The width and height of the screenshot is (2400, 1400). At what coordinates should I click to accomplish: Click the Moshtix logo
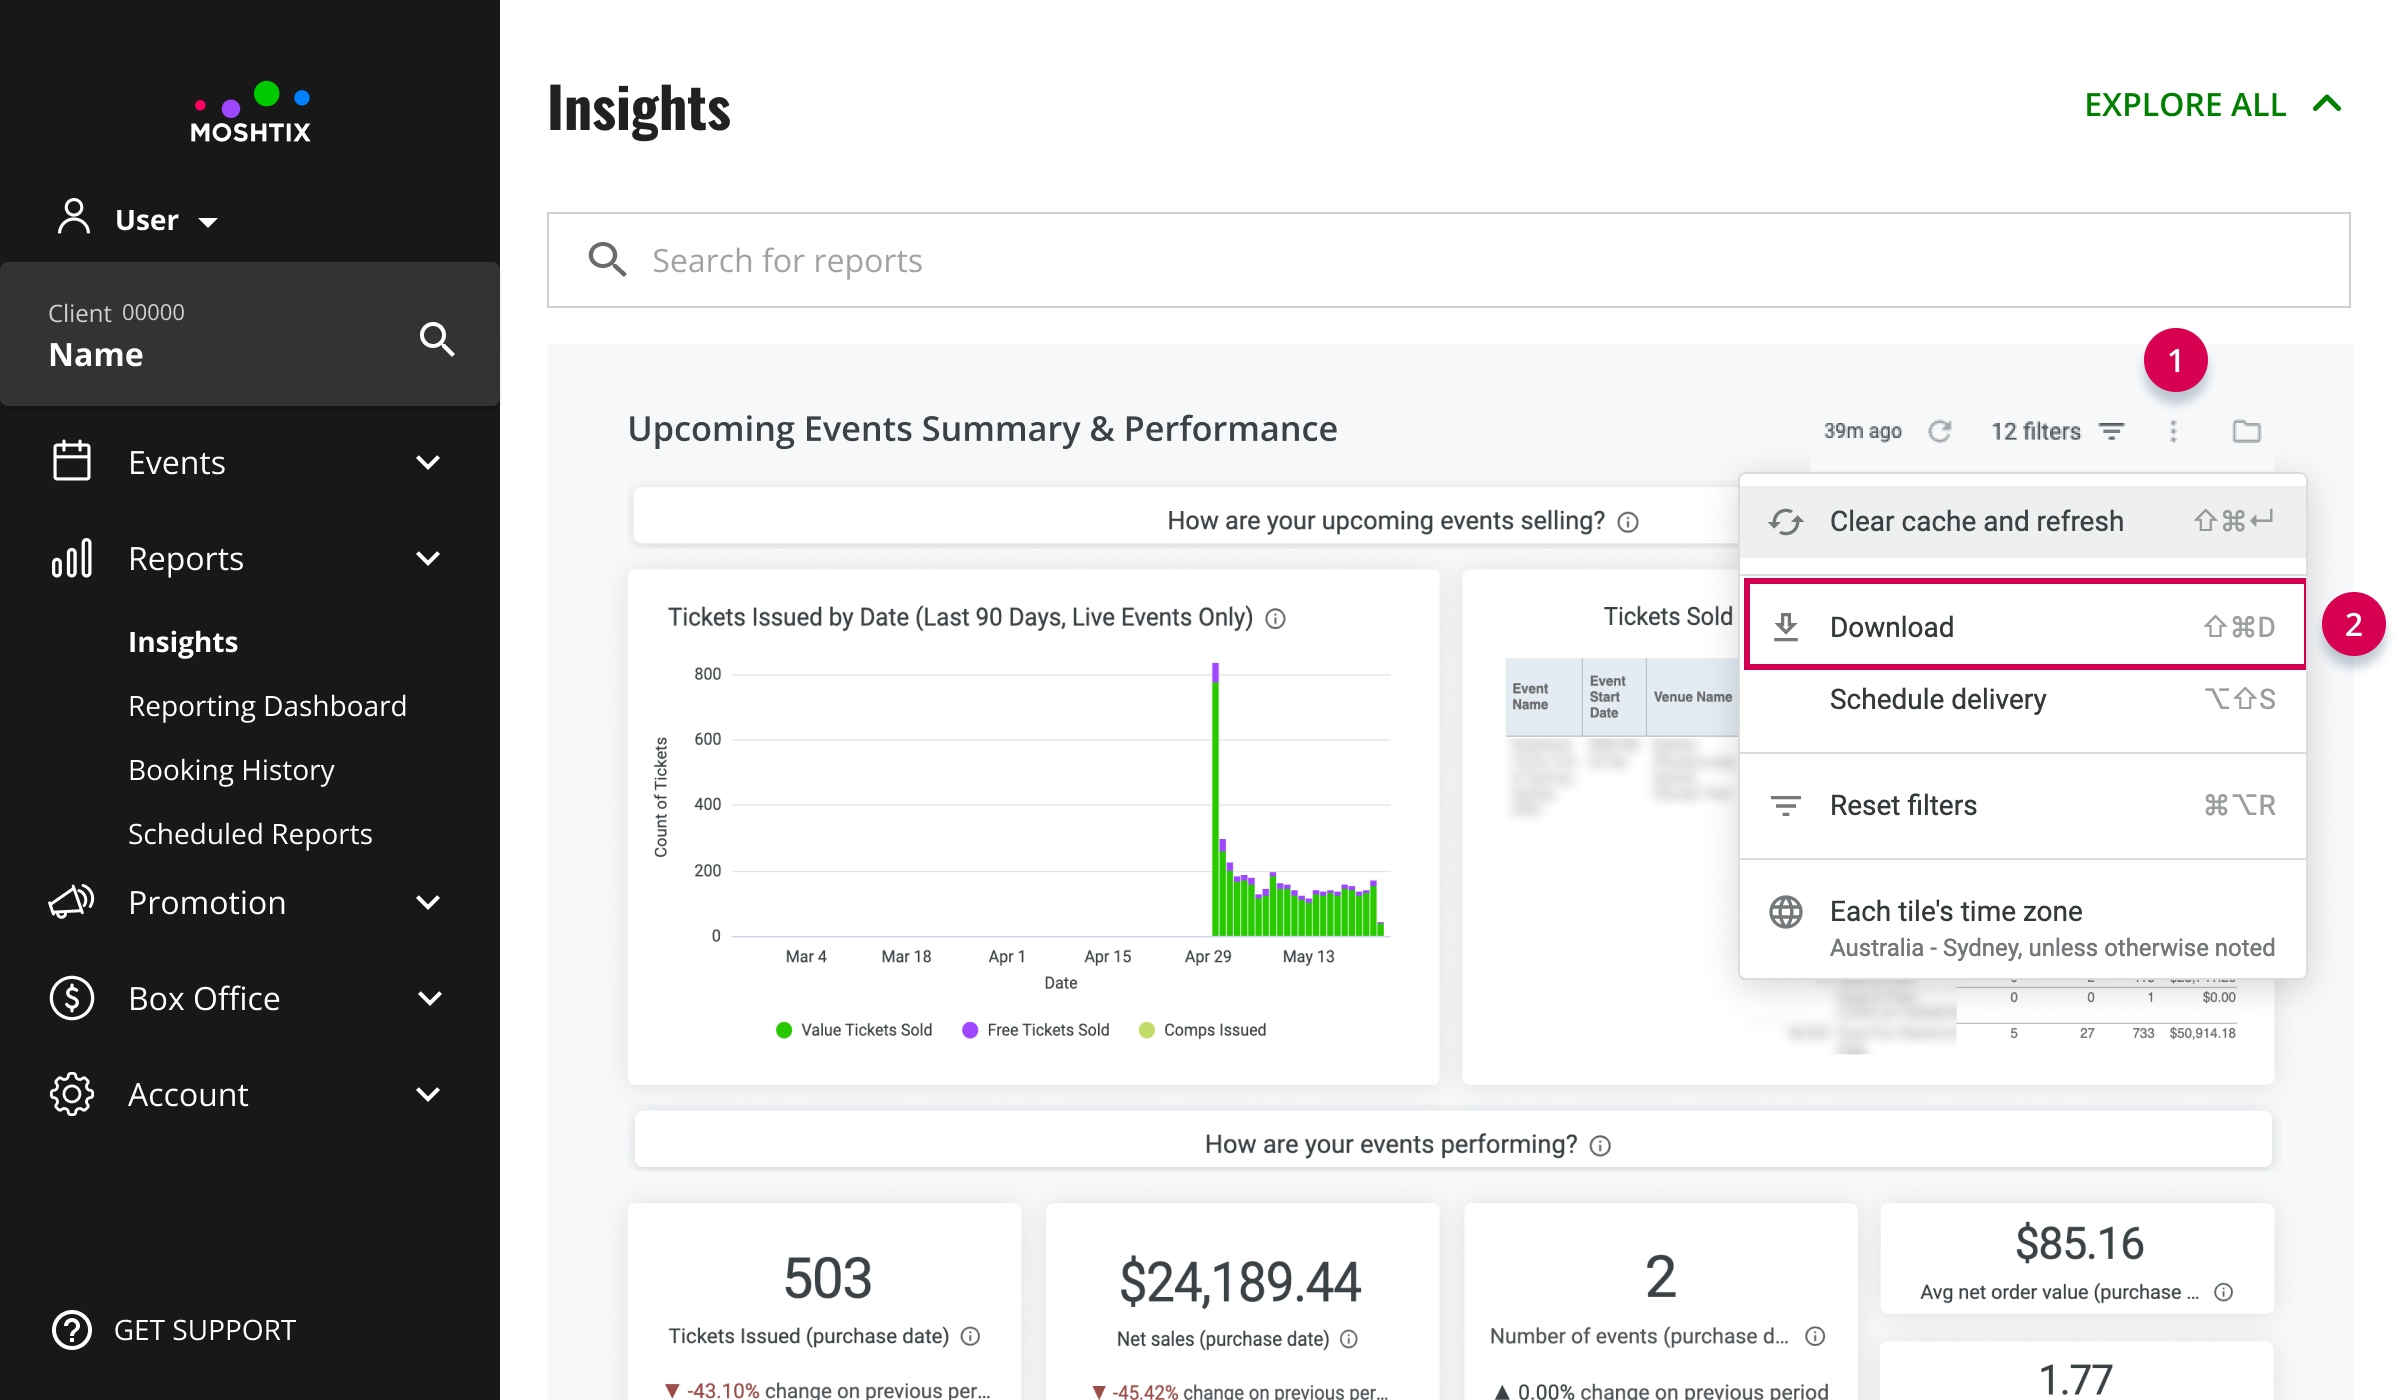(250, 113)
